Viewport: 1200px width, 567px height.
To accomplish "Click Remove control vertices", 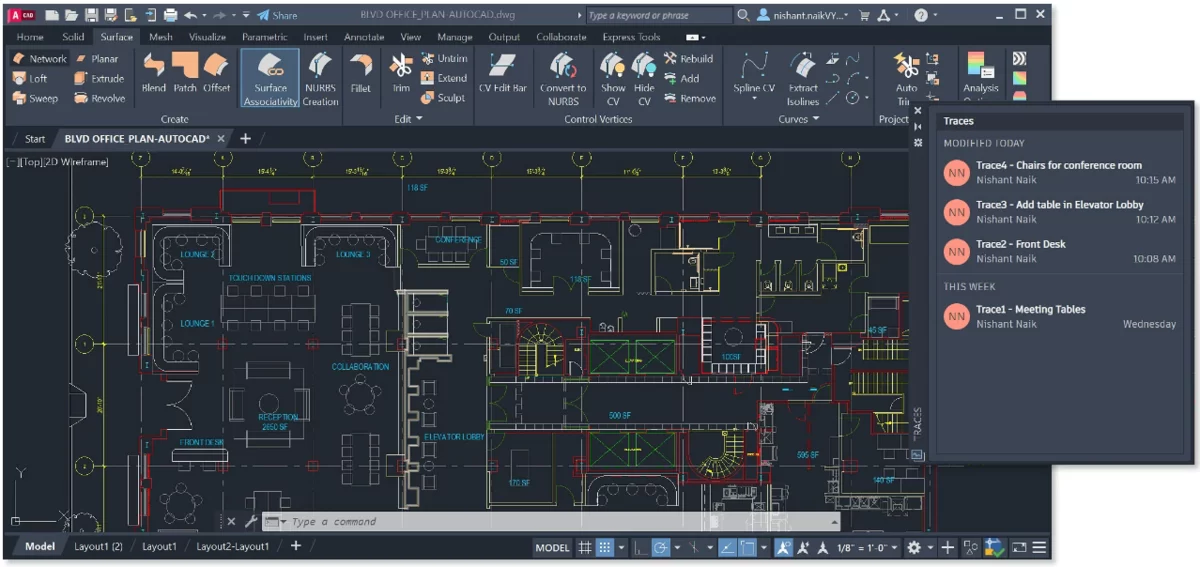I will 689,98.
